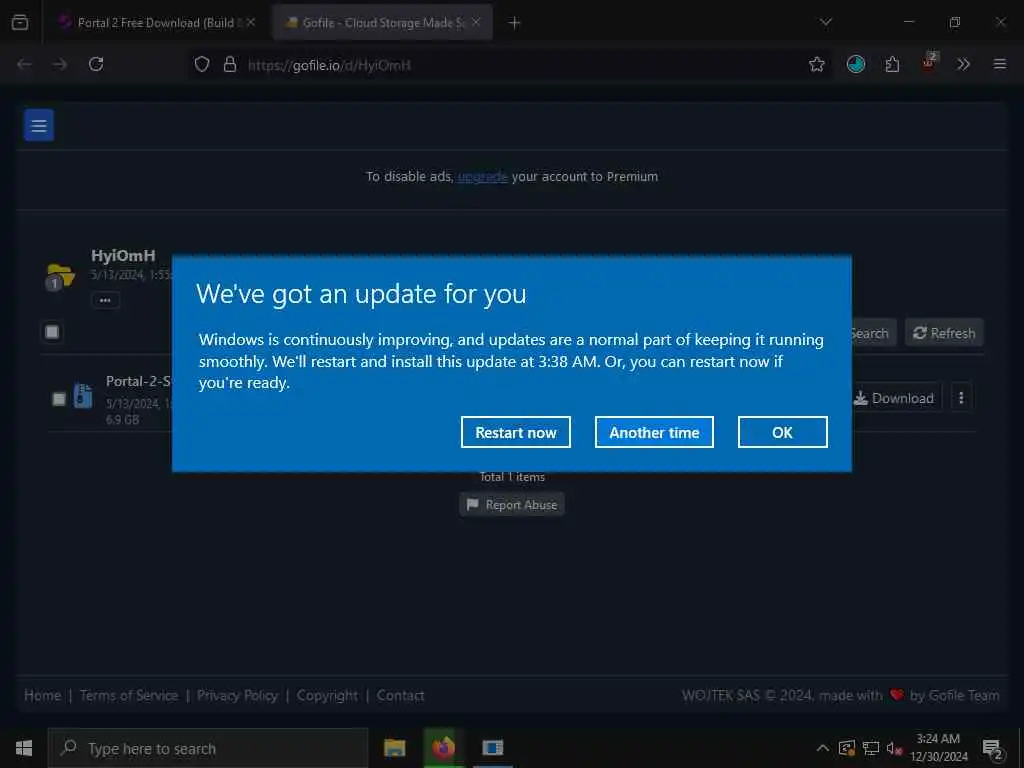Close the Gofile tab
Viewport: 1024px width, 768px height.
[x=476, y=22]
